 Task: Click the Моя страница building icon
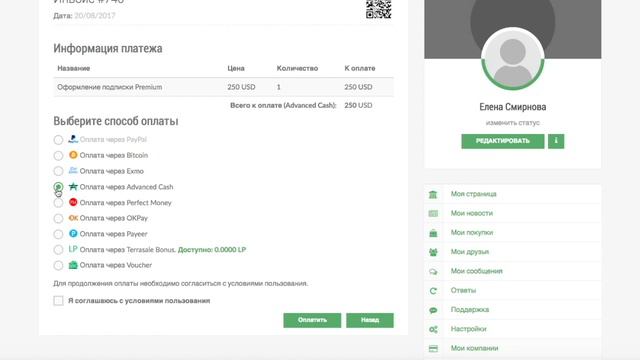pyautogui.click(x=433, y=194)
